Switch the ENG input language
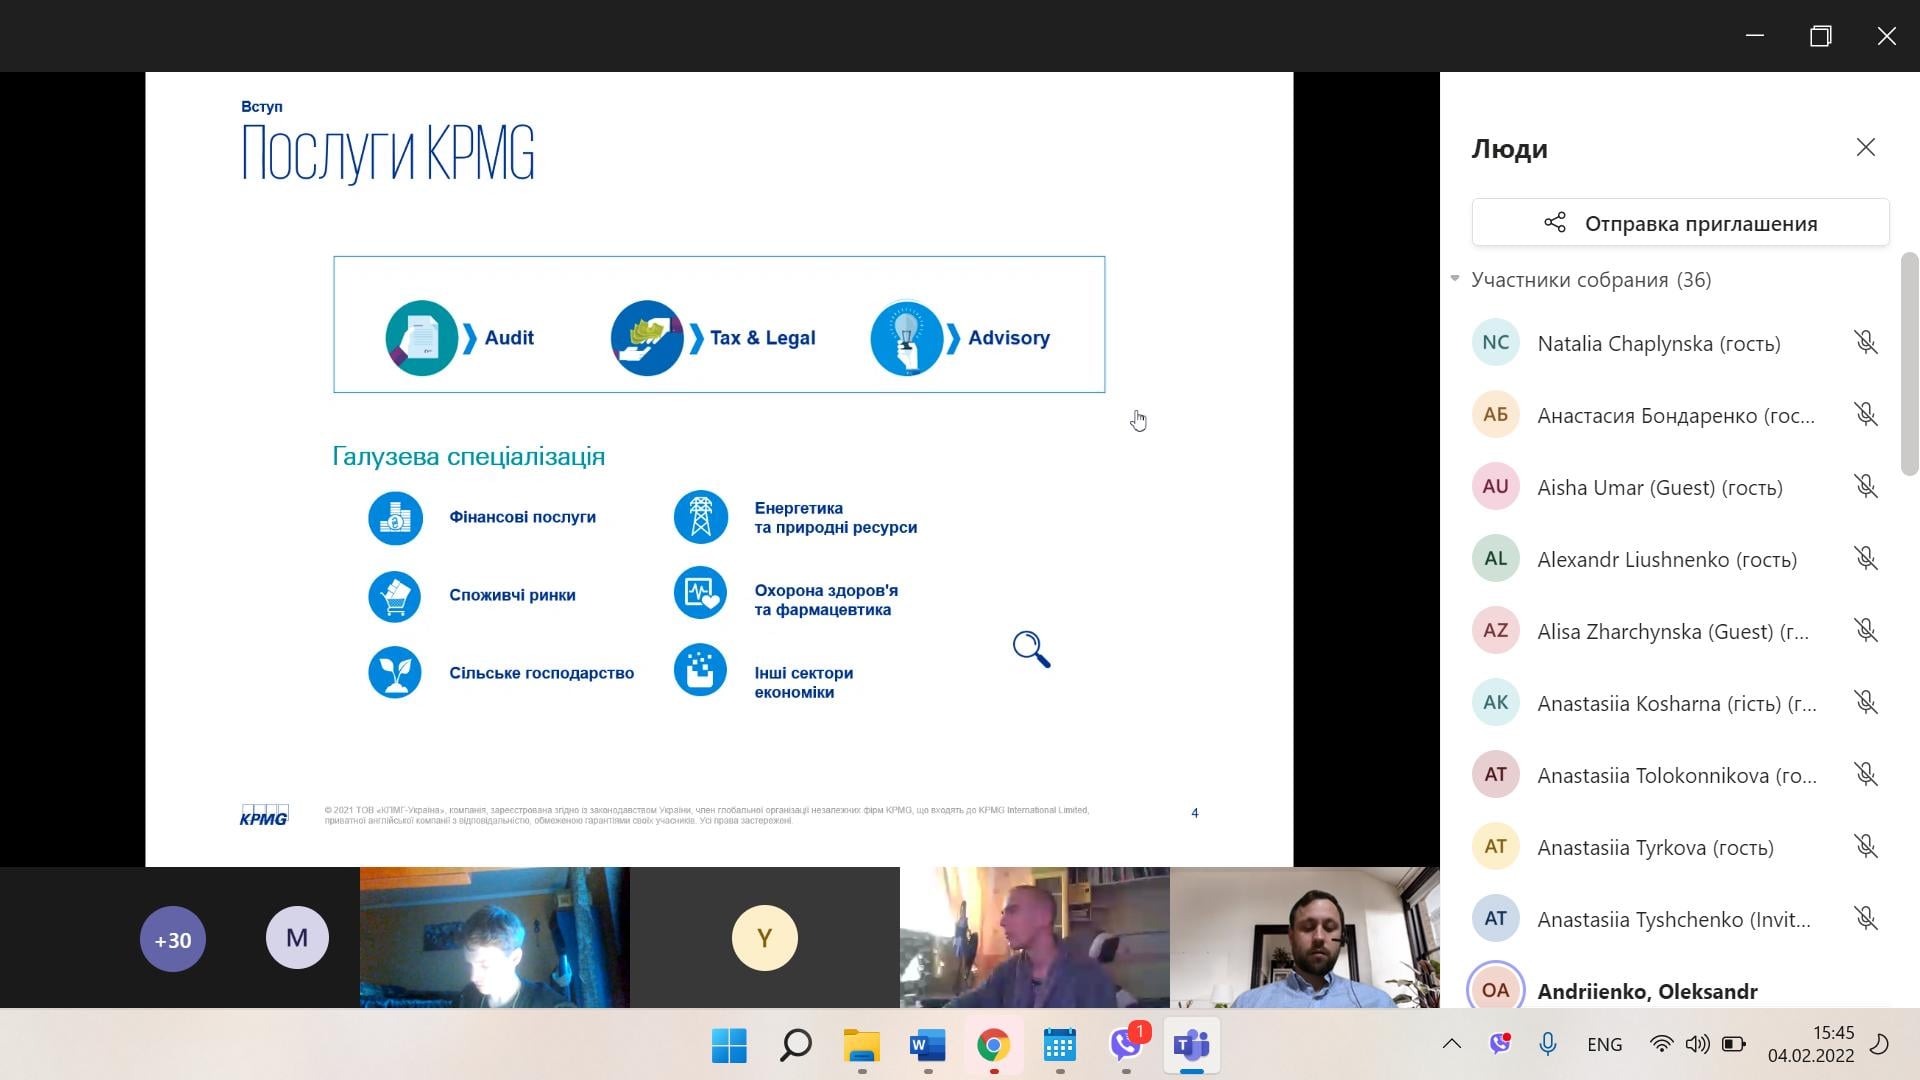The image size is (1920, 1080). pos(1604,1044)
